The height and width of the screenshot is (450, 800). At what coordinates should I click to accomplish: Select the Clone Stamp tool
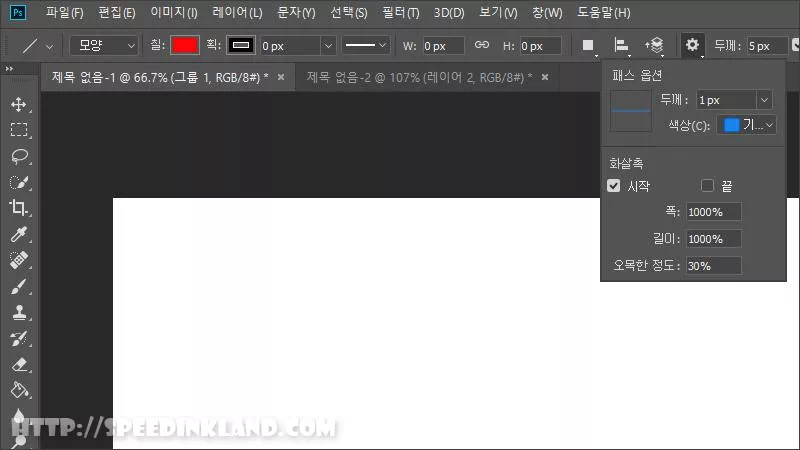(19, 312)
